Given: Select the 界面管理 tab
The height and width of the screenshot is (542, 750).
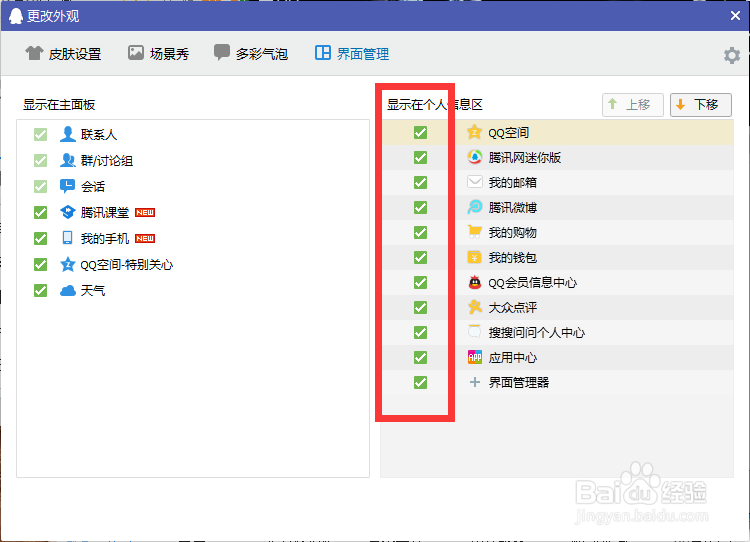Looking at the screenshot, I should point(352,54).
